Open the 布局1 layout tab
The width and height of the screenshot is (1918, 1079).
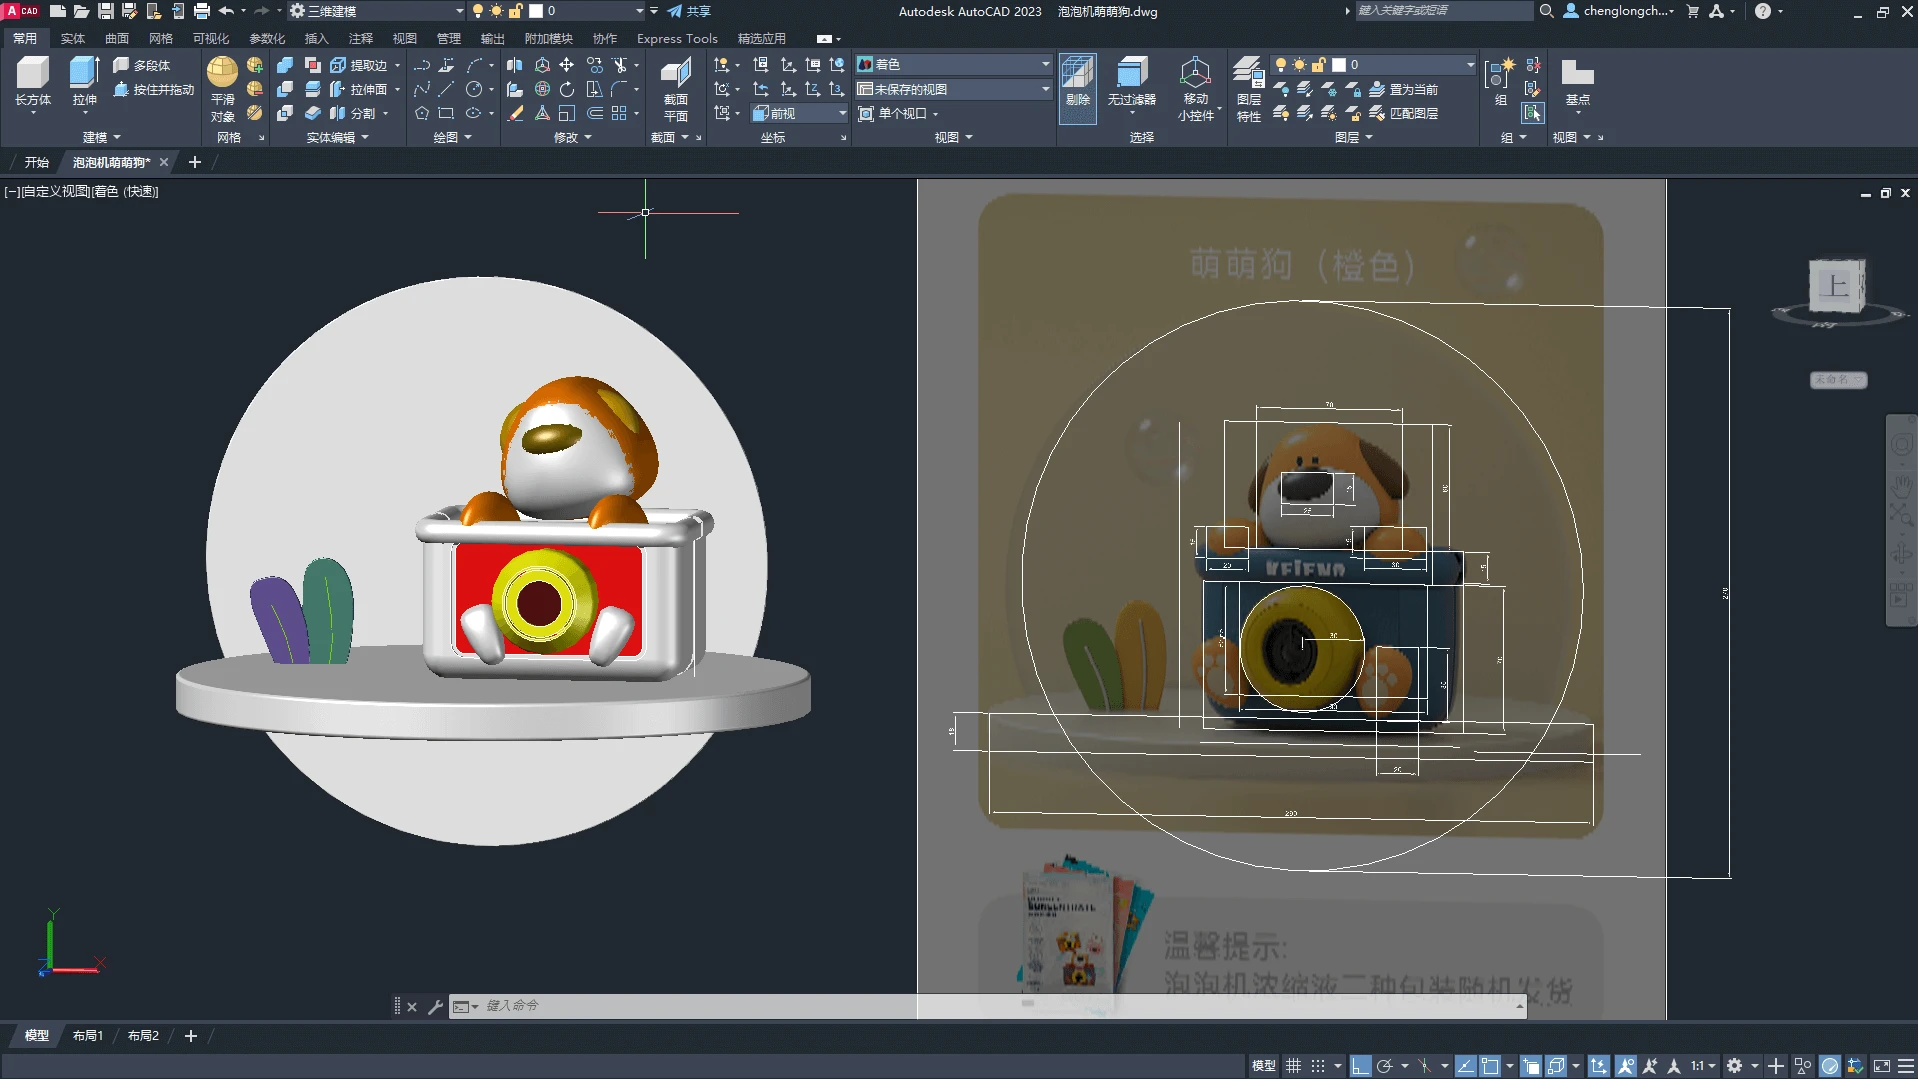[88, 1036]
